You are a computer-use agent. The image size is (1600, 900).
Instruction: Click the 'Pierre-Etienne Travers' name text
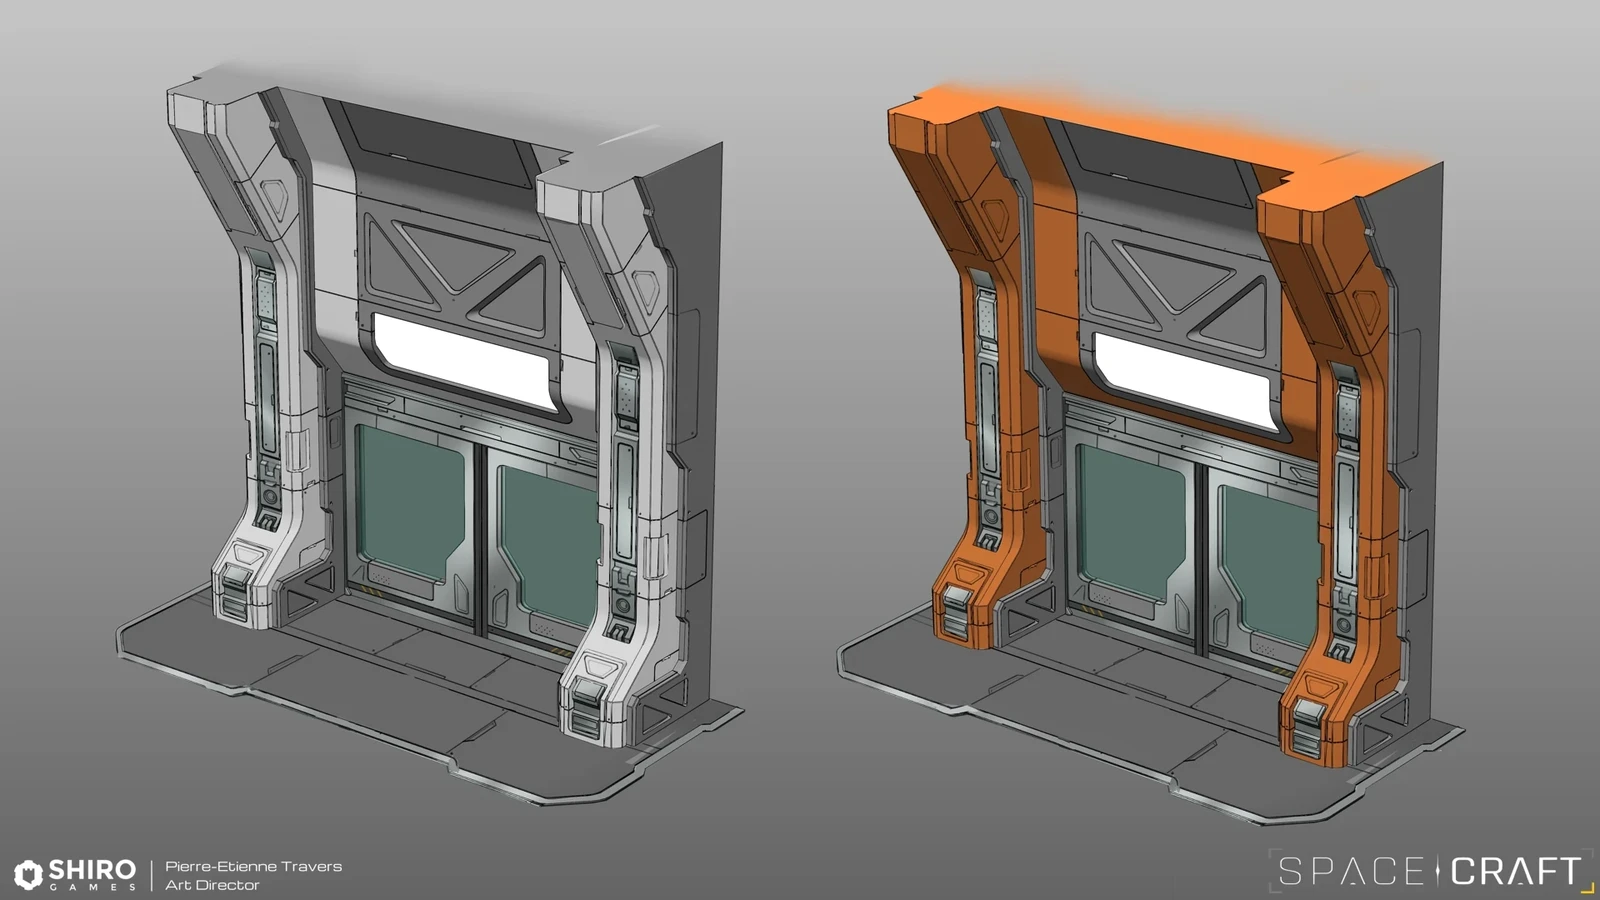[x=253, y=867]
